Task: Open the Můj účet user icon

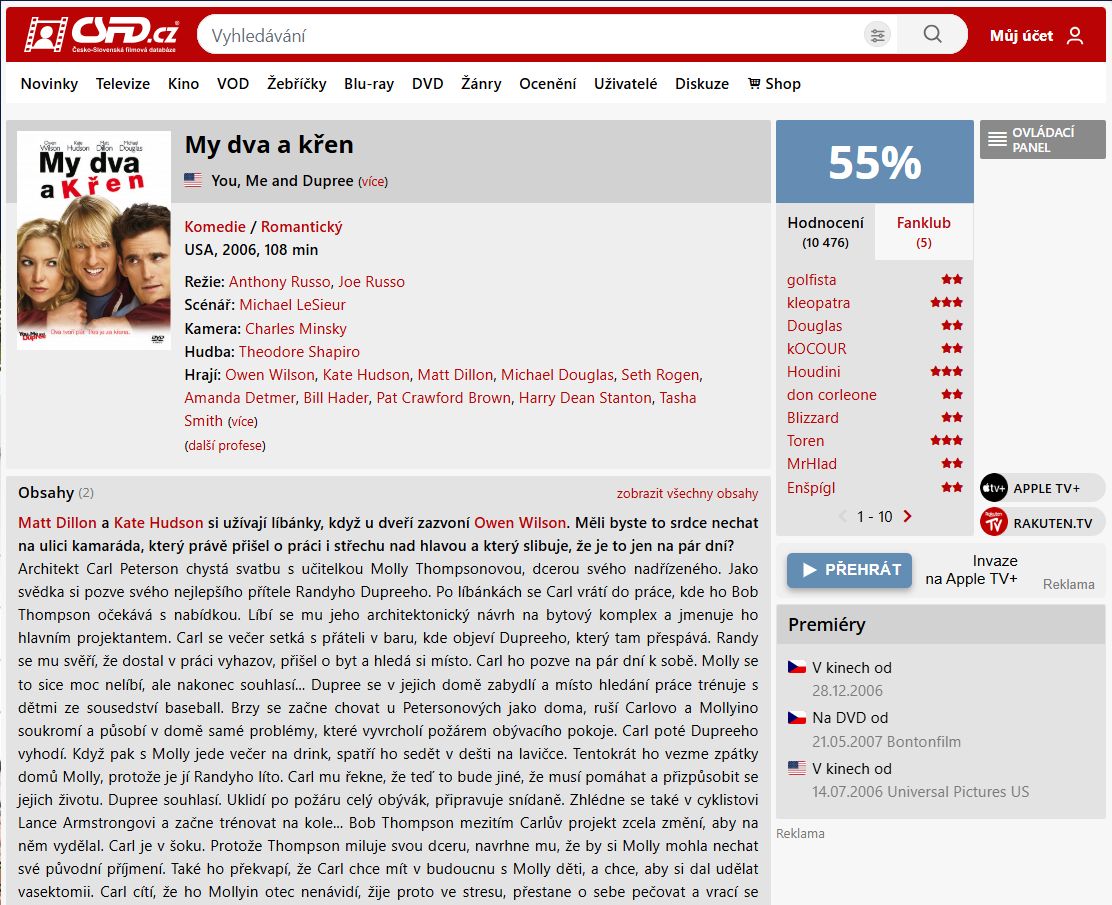Action: tap(1075, 36)
